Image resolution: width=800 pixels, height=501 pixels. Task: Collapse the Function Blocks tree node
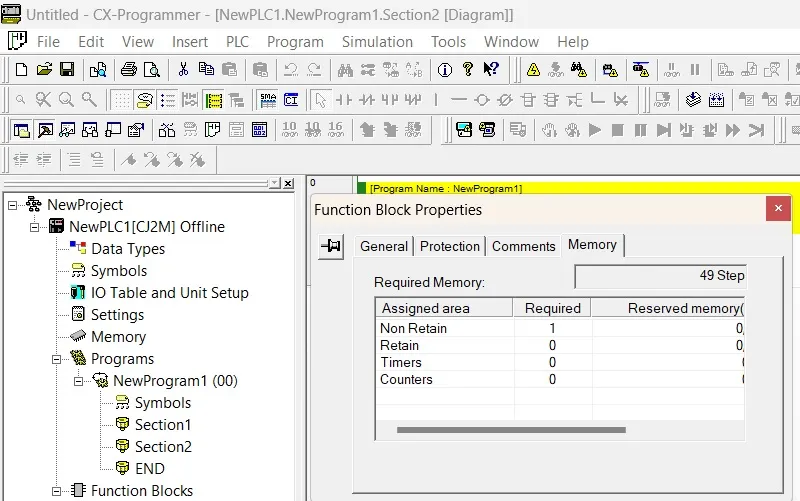[x=57, y=491]
